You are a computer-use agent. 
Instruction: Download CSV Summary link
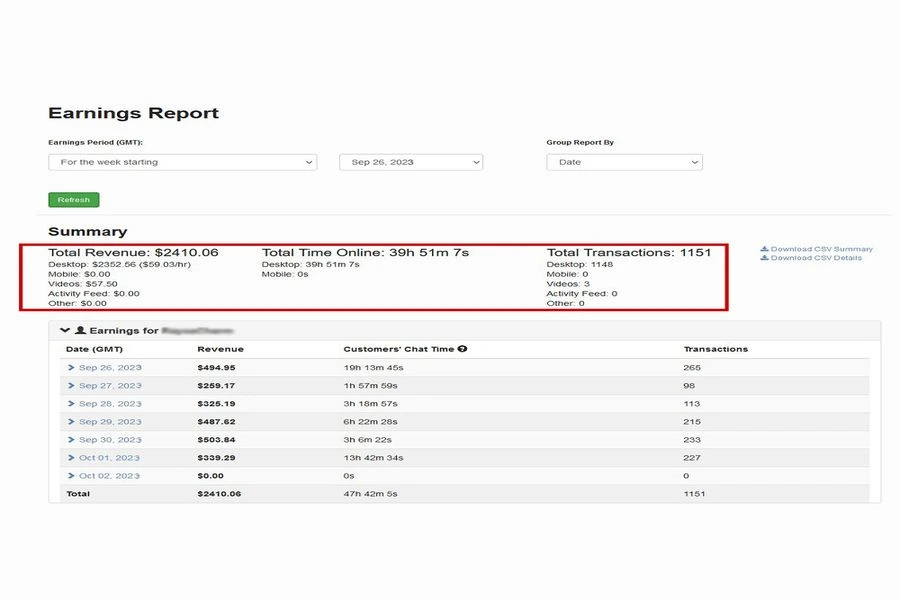[821, 249]
